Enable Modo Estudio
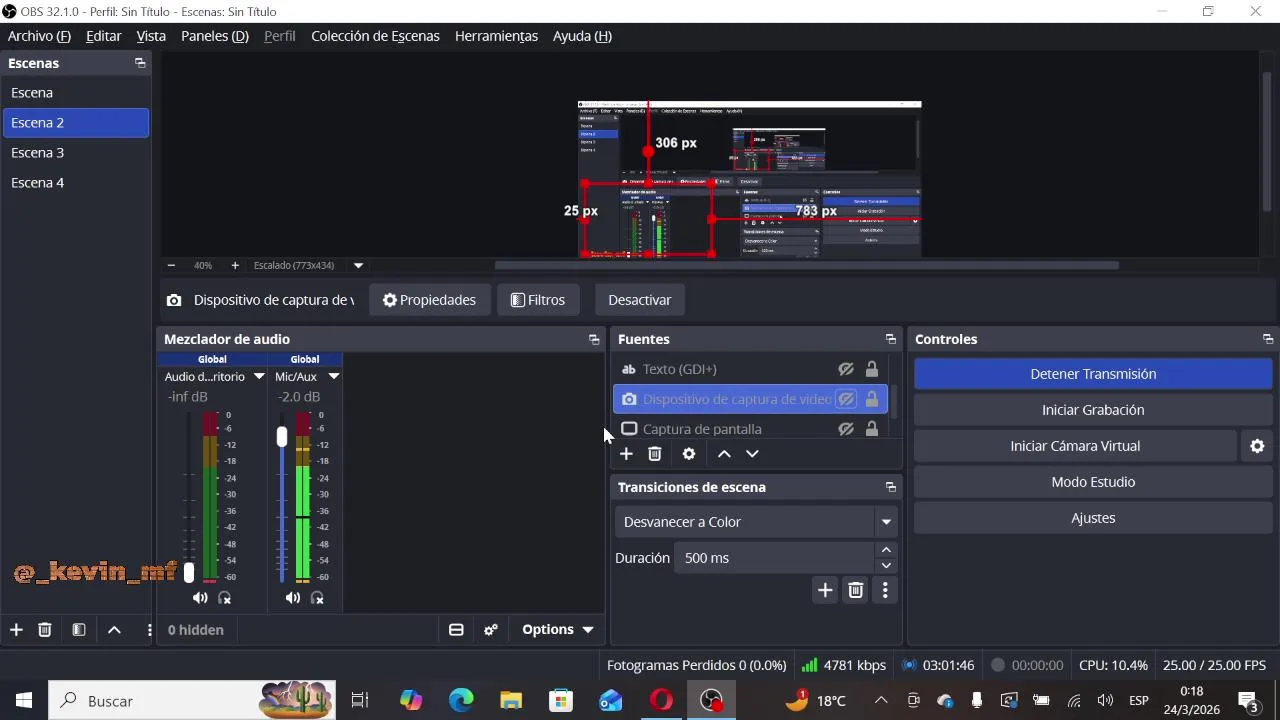1280x720 pixels. (x=1093, y=482)
